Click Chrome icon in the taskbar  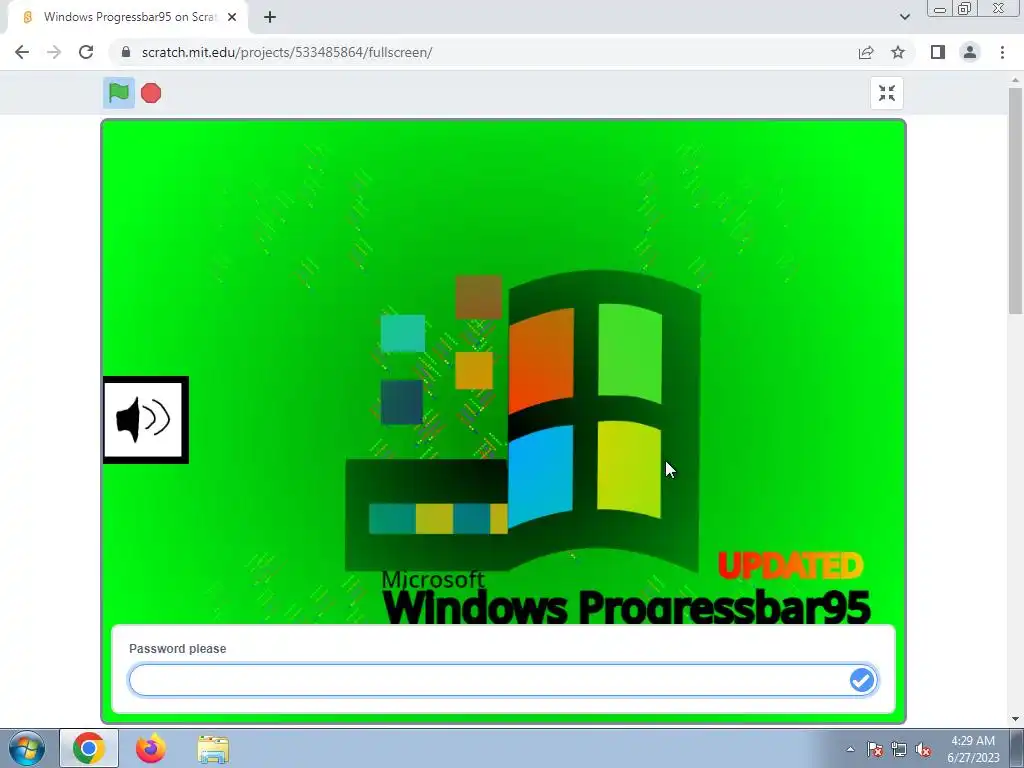tap(89, 749)
